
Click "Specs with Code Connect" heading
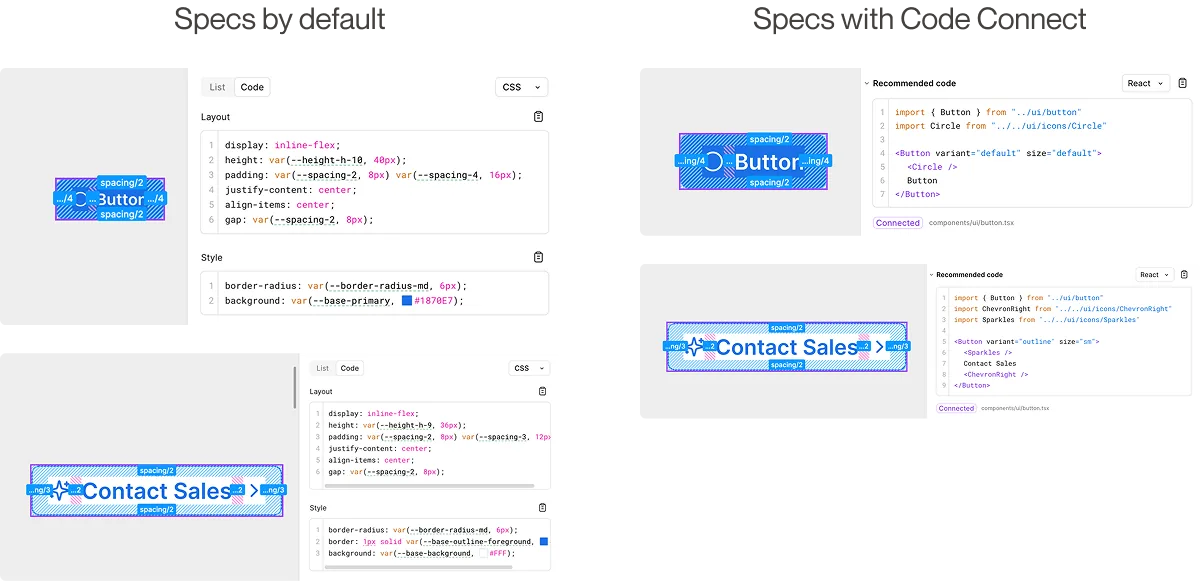[x=919, y=19]
